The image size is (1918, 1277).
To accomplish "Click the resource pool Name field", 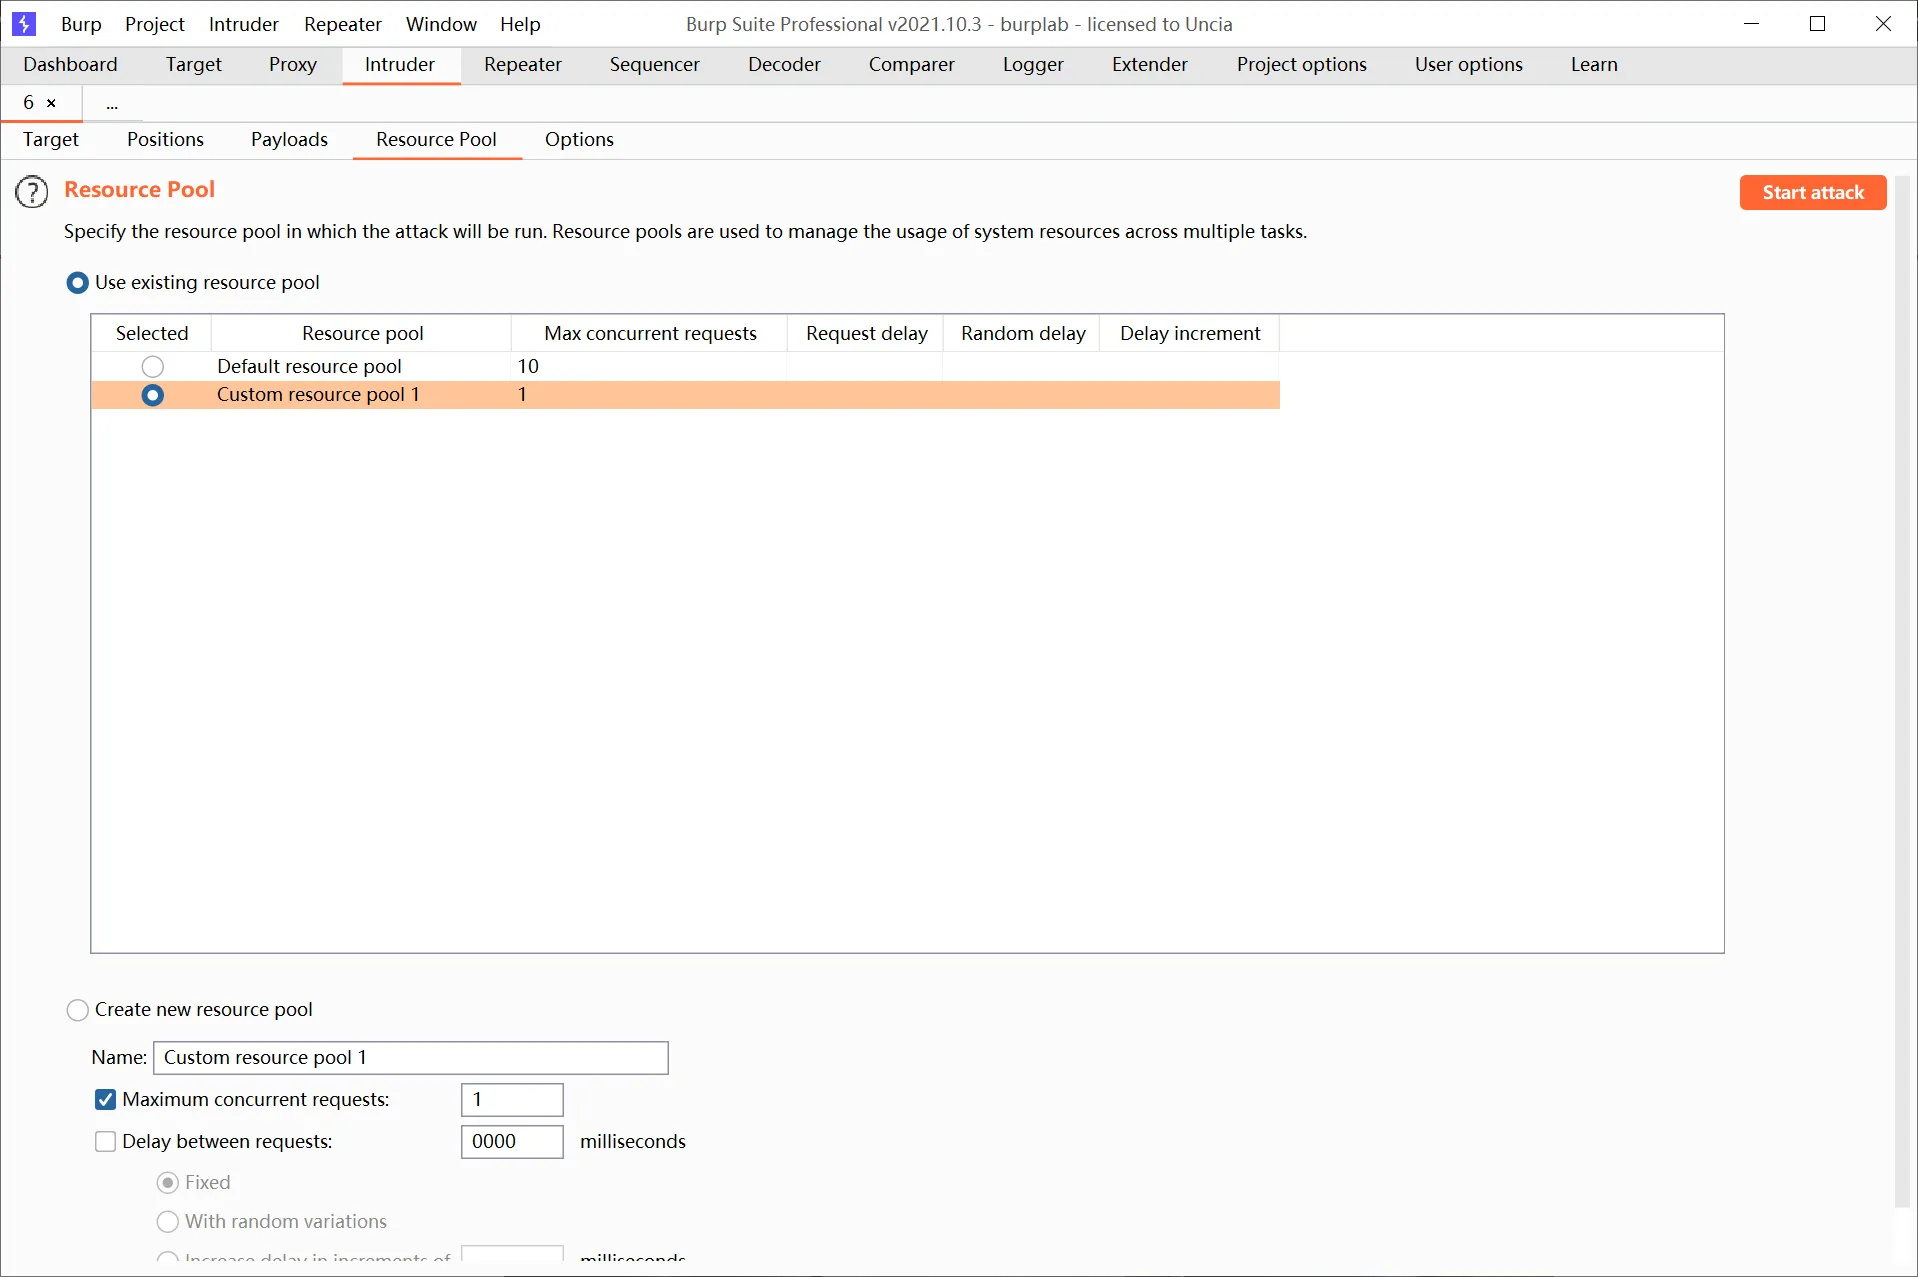I will (x=411, y=1058).
